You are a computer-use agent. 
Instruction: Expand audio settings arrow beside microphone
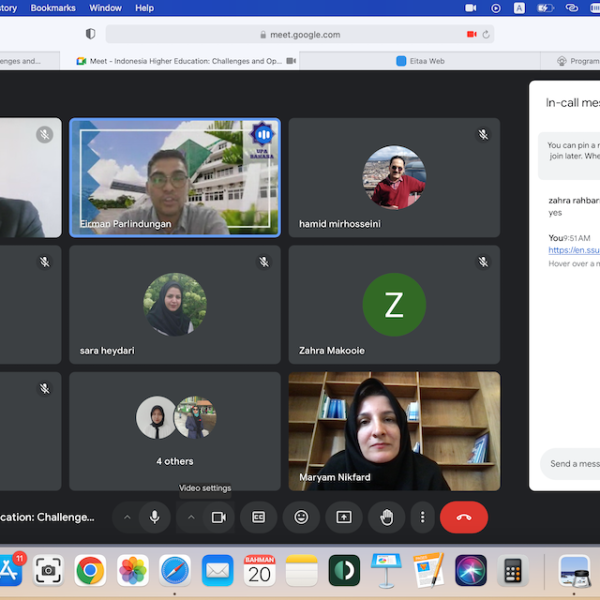(127, 517)
